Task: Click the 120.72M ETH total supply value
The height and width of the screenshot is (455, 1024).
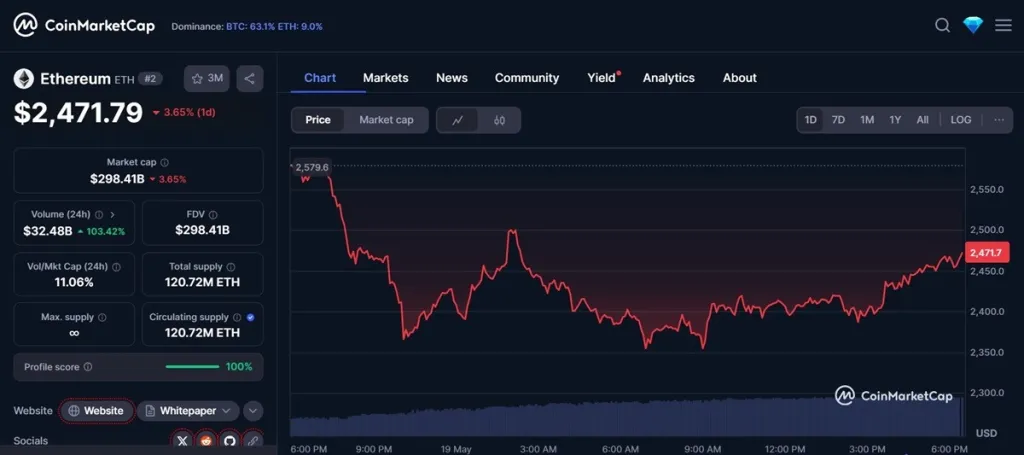Action: [x=202, y=283]
